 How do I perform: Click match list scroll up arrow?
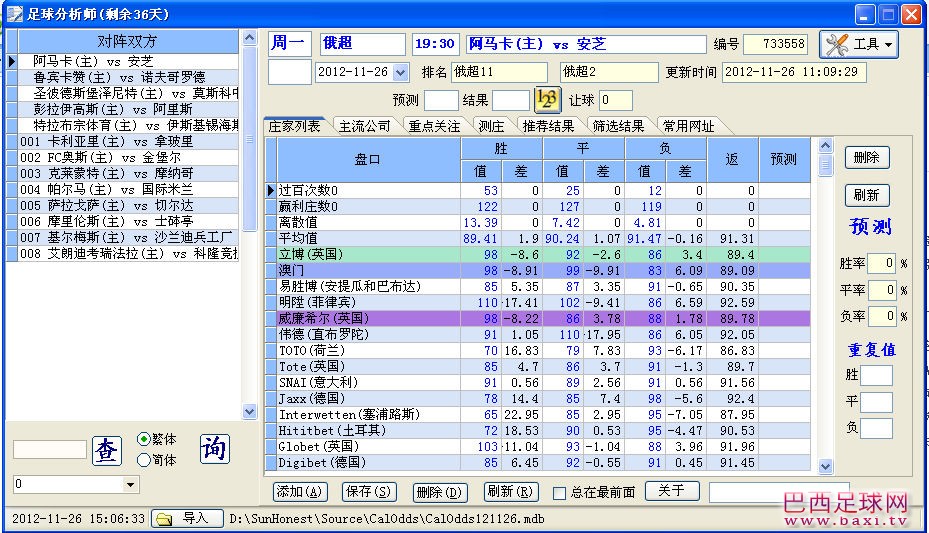click(249, 38)
